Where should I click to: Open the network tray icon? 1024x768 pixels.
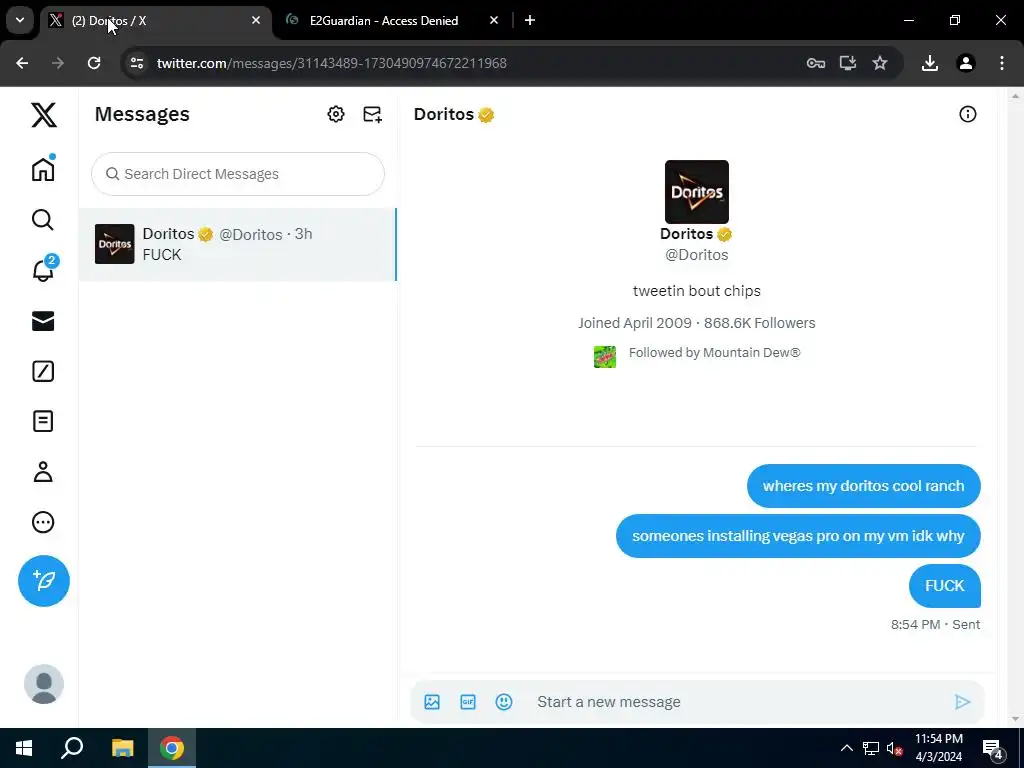coord(870,748)
